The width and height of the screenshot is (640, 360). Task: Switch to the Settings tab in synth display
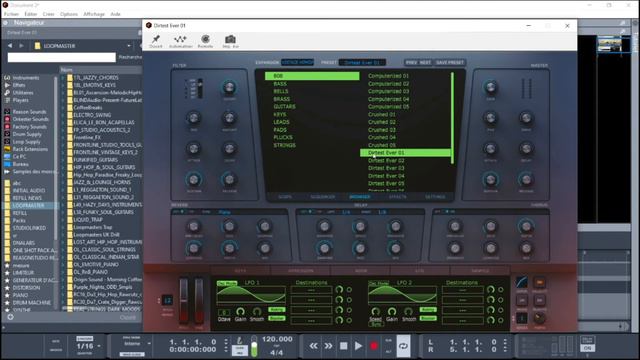coord(435,197)
